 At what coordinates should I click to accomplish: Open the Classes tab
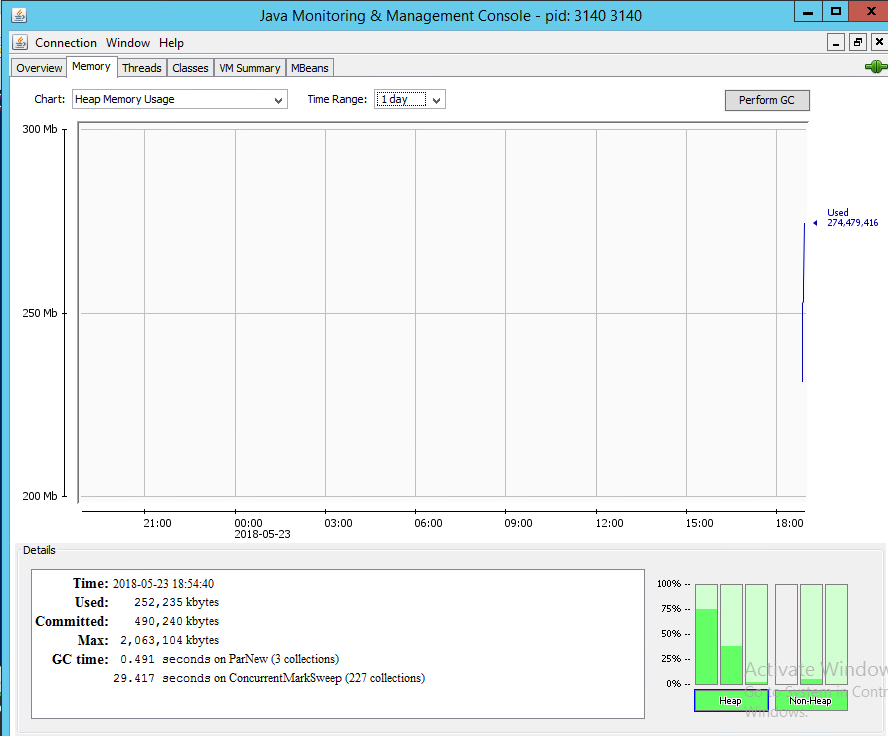[x=190, y=68]
